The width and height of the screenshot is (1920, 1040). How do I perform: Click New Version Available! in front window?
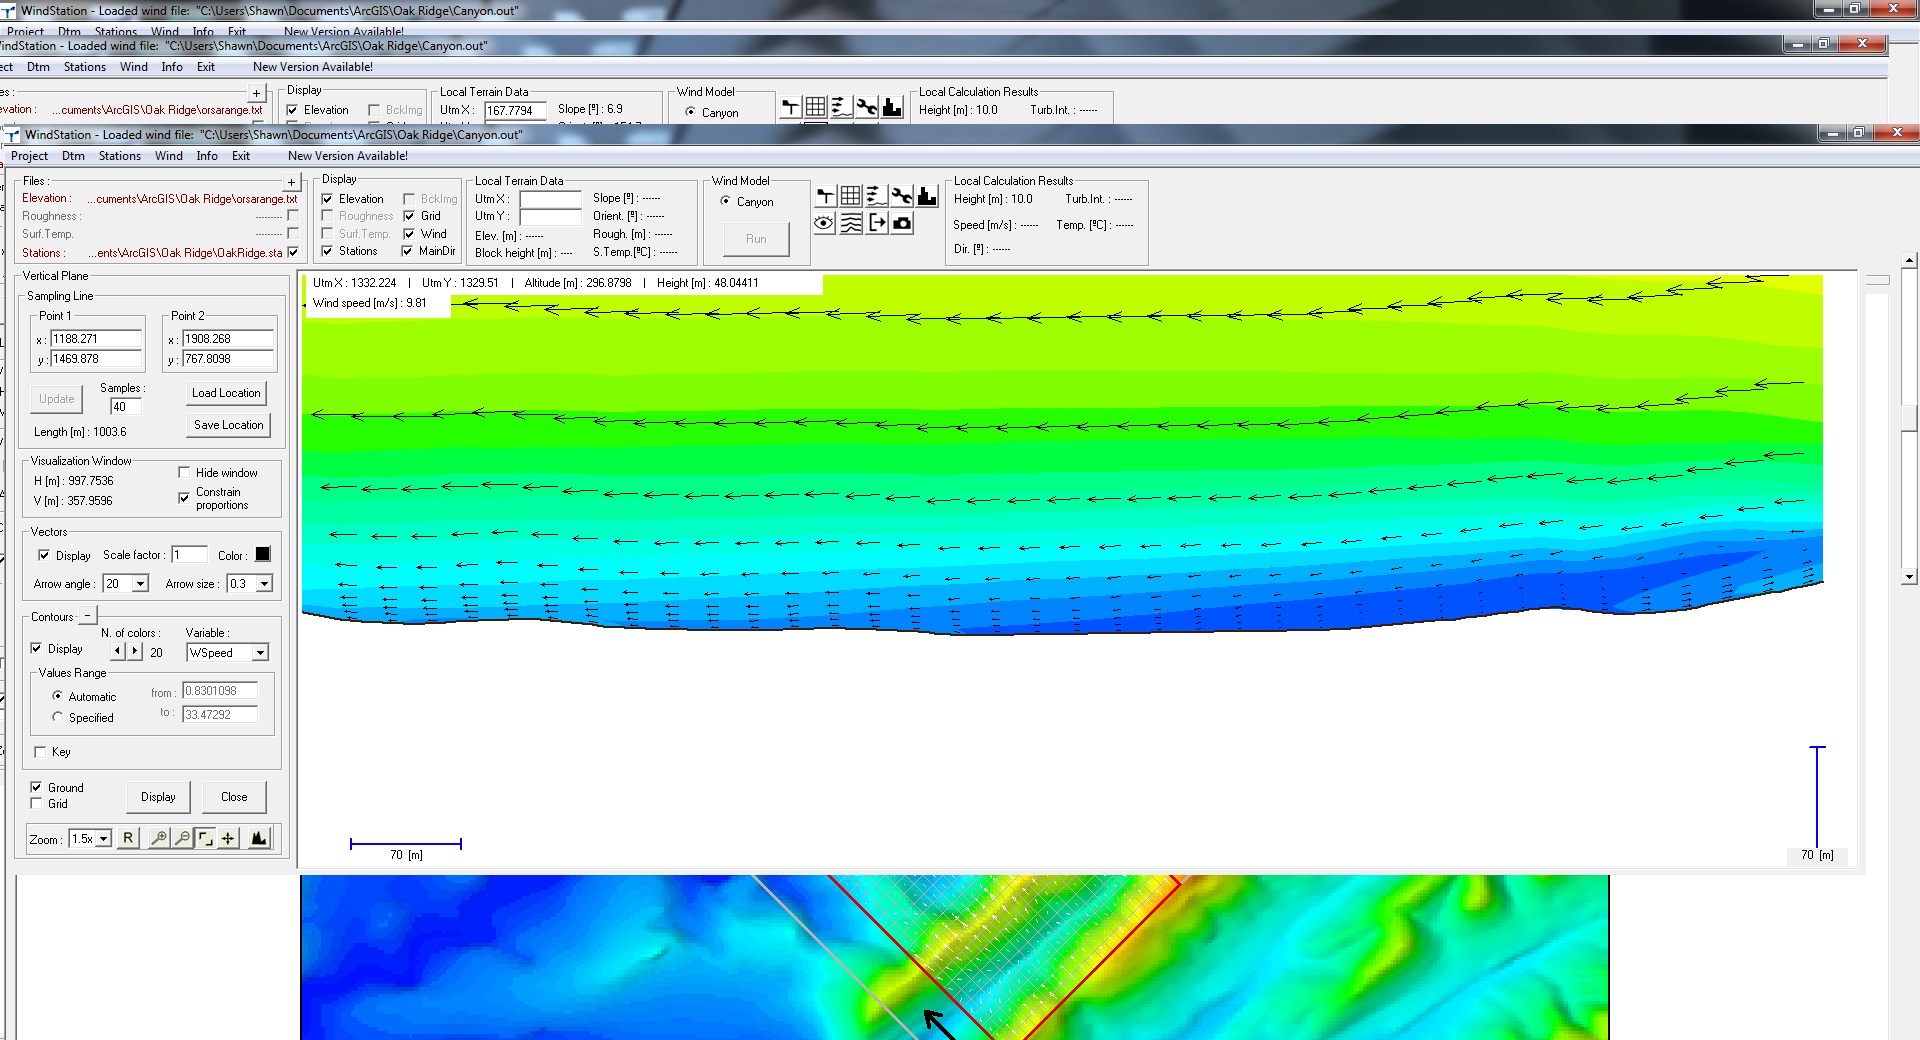pos(348,156)
